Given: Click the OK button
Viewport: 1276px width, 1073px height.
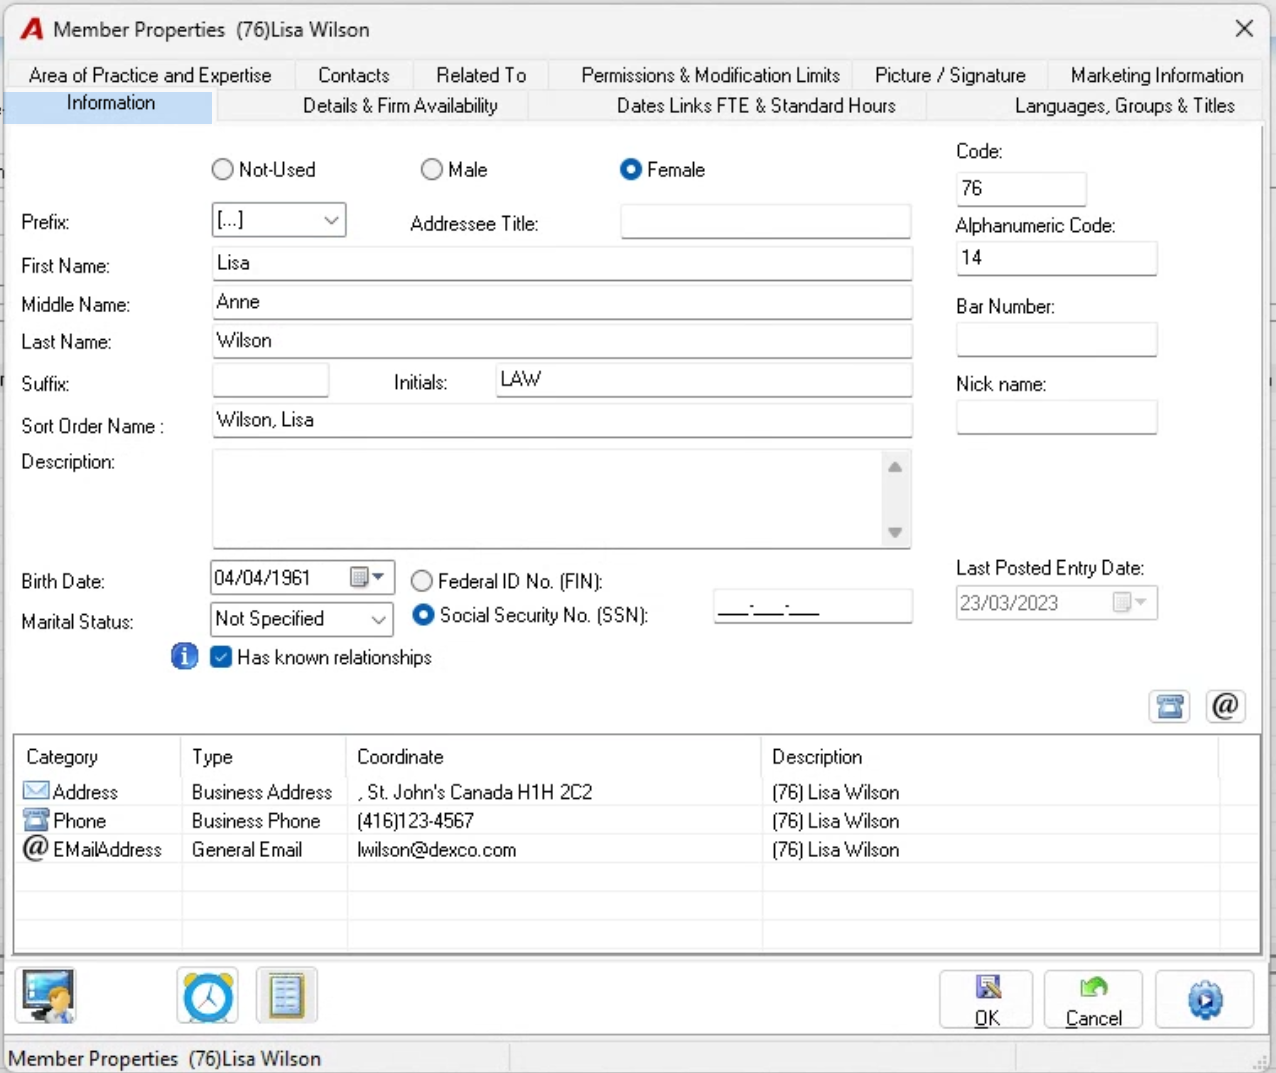Looking at the screenshot, I should pyautogui.click(x=987, y=999).
